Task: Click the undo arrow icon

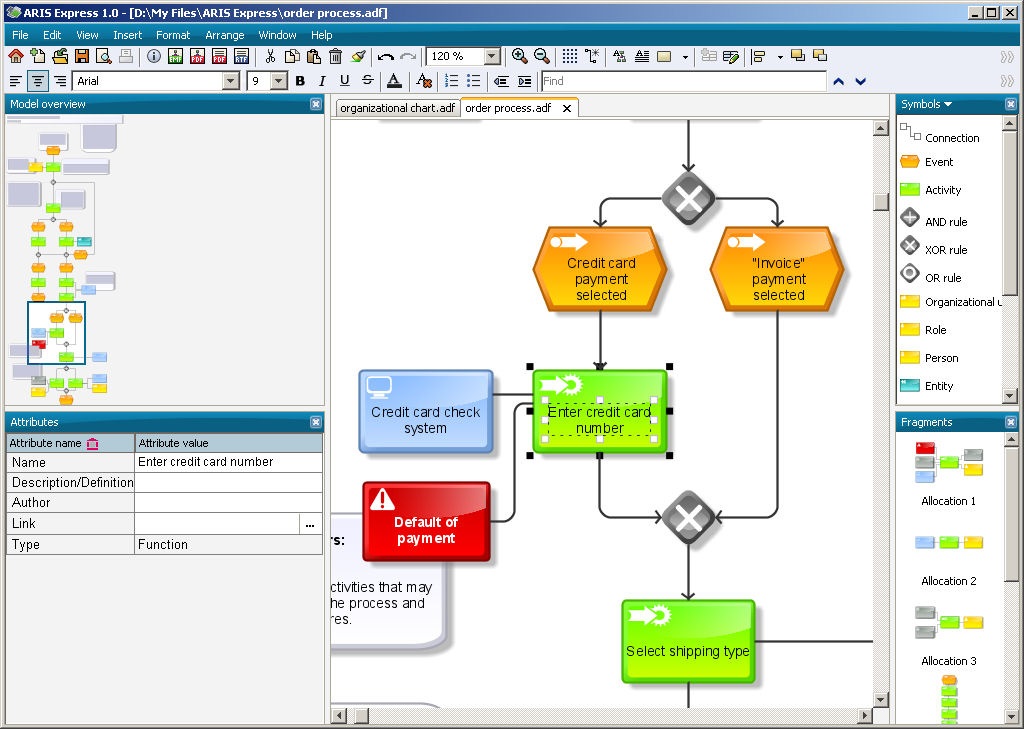Action: [386, 56]
